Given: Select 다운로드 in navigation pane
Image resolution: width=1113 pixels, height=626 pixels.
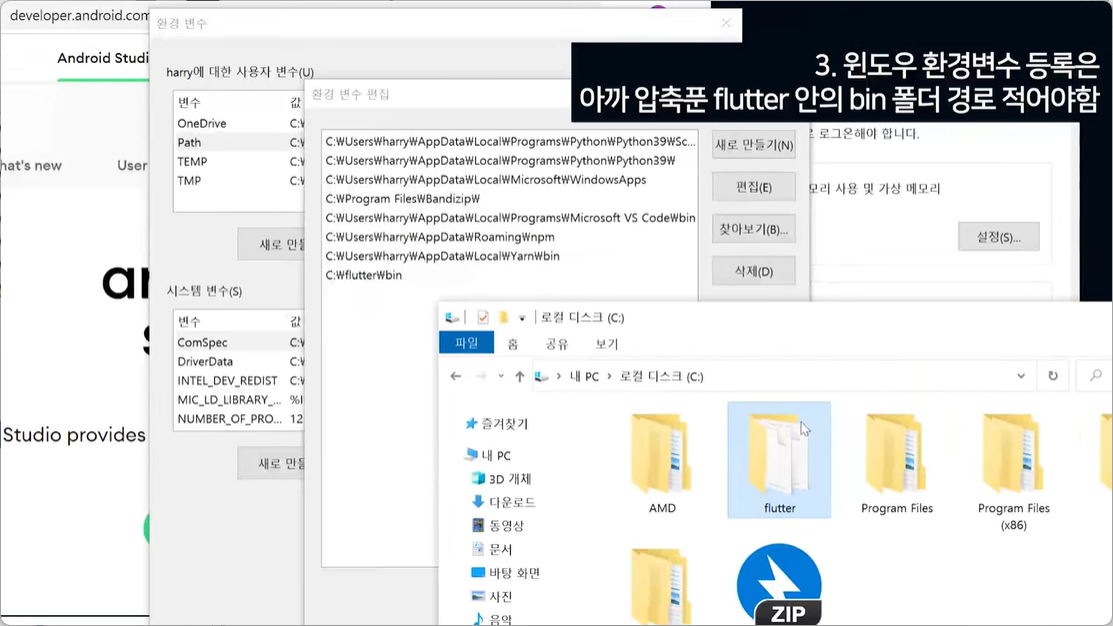Looking at the screenshot, I should click(x=503, y=502).
